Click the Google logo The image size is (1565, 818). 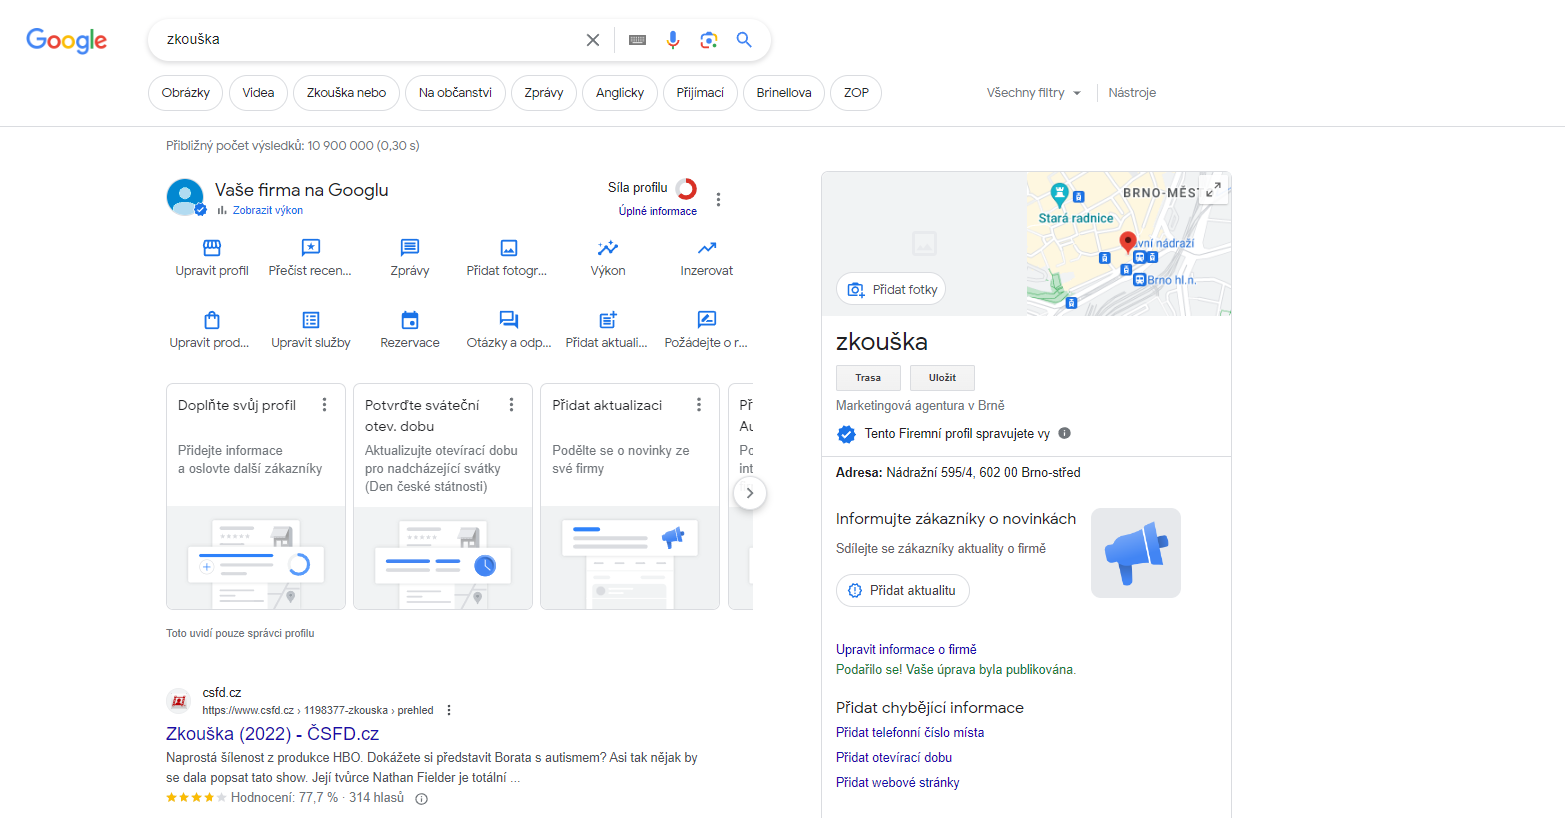66,40
